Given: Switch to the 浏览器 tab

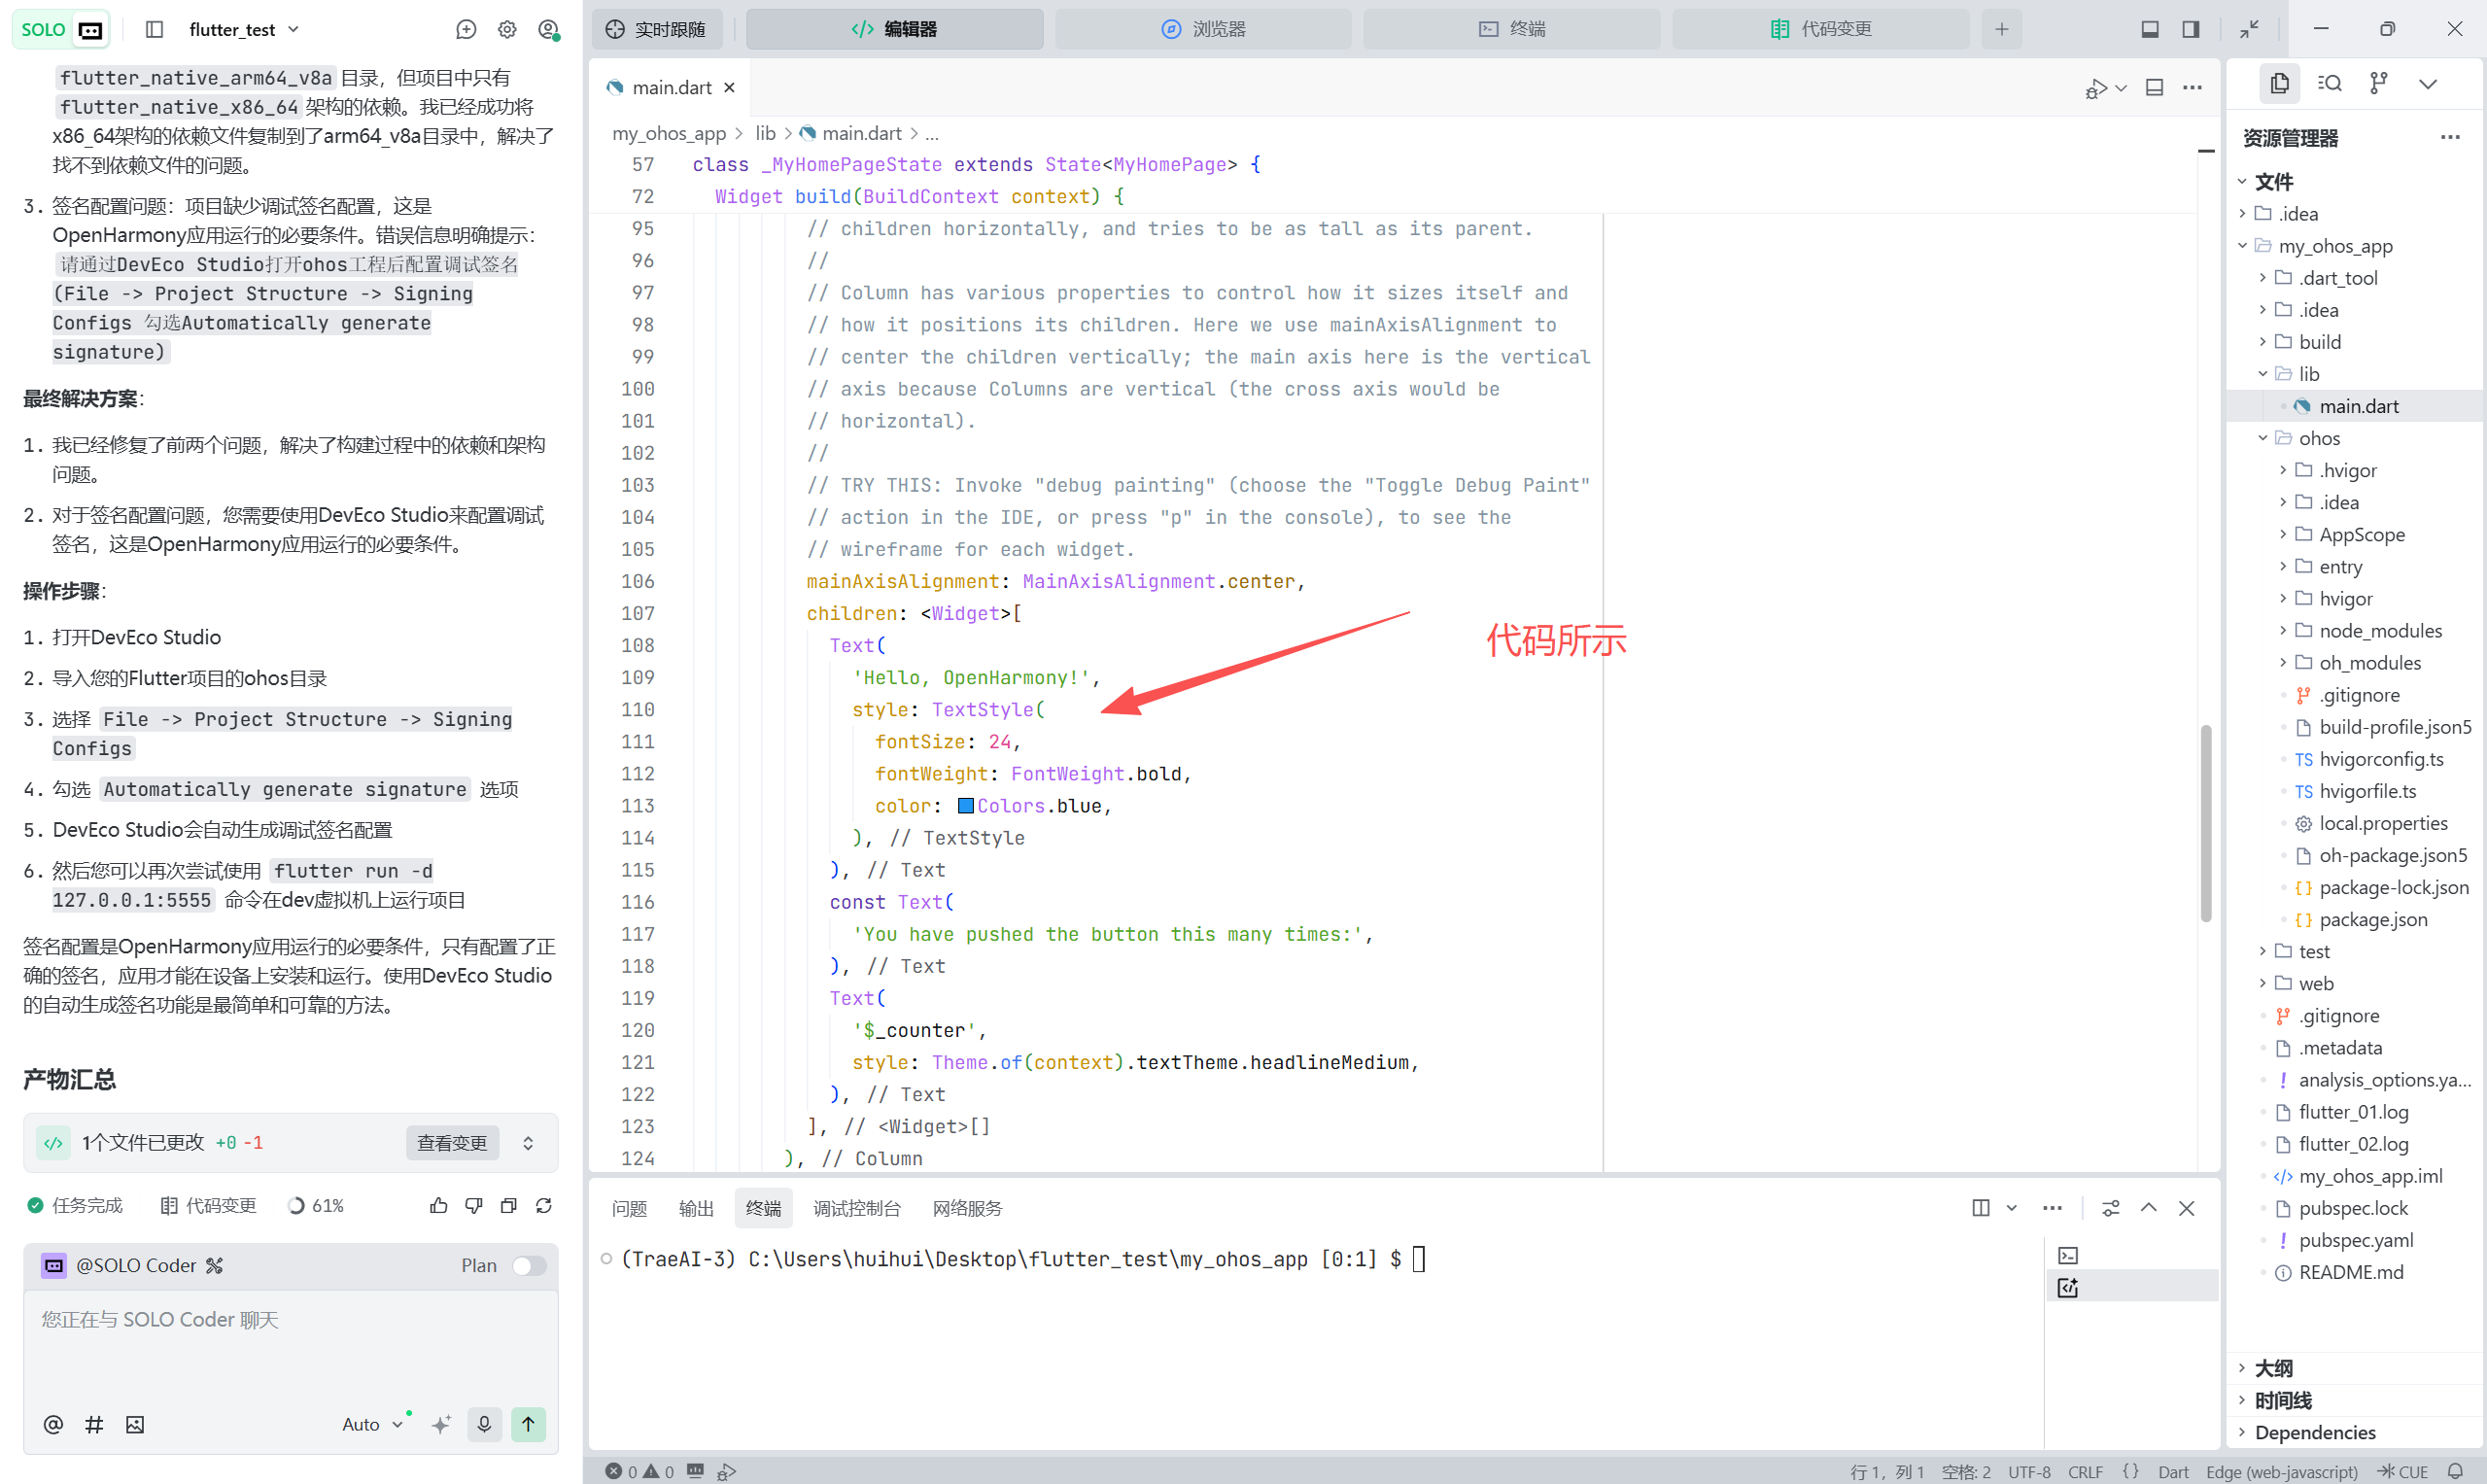Looking at the screenshot, I should coord(1203,29).
